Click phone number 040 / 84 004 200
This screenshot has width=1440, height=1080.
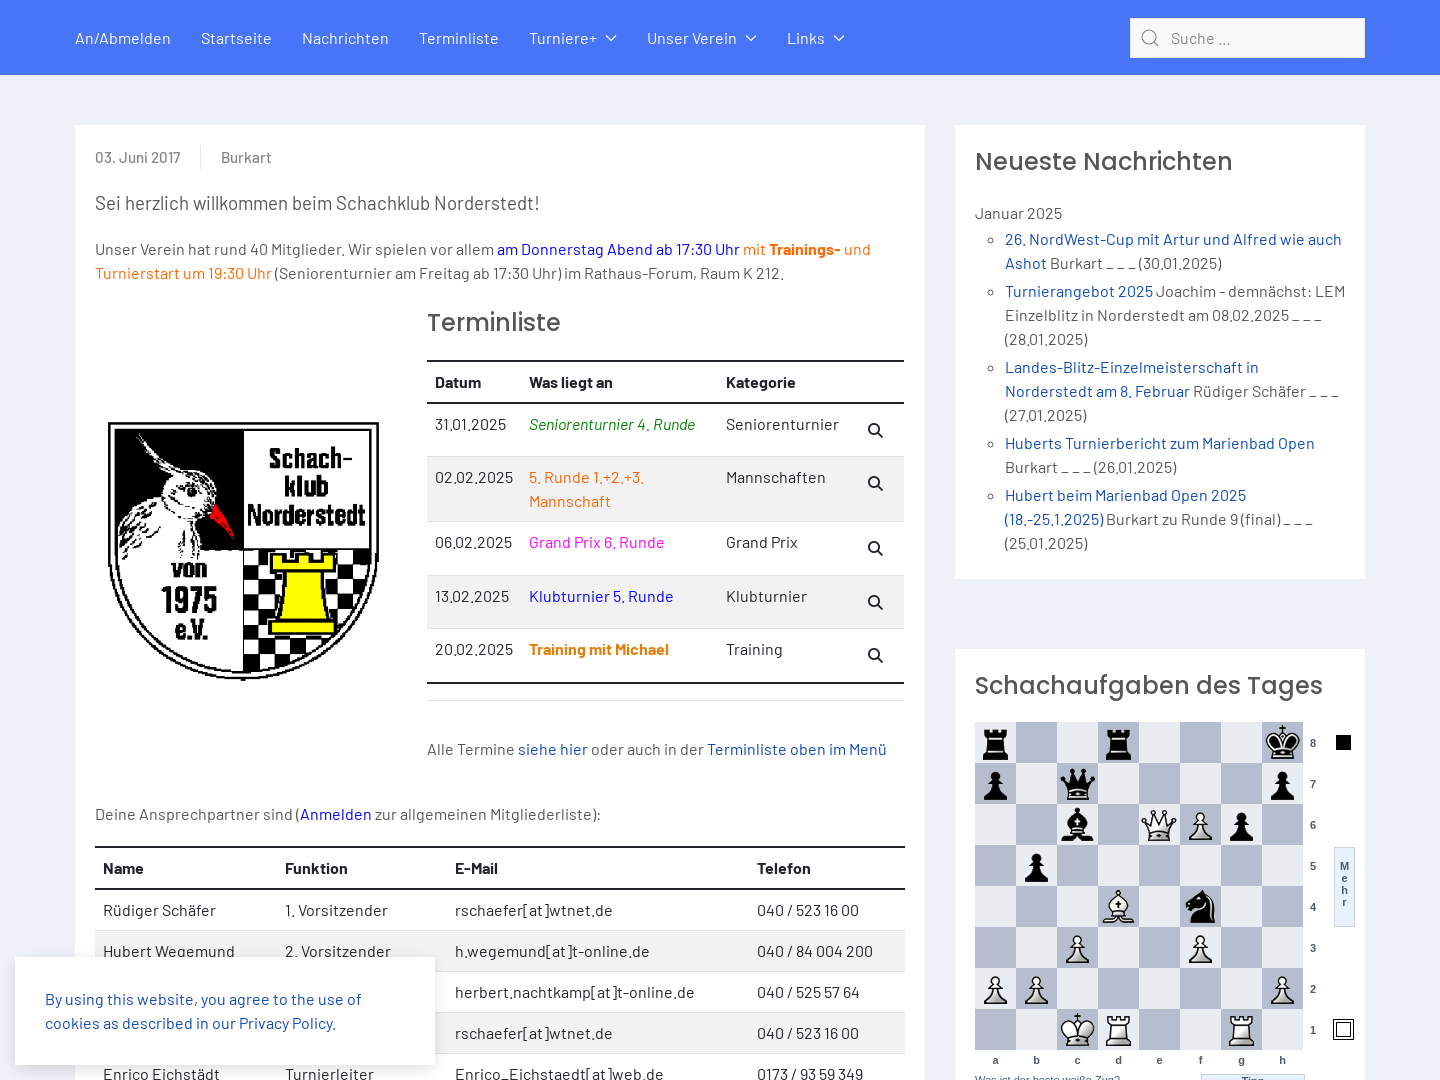[815, 952]
